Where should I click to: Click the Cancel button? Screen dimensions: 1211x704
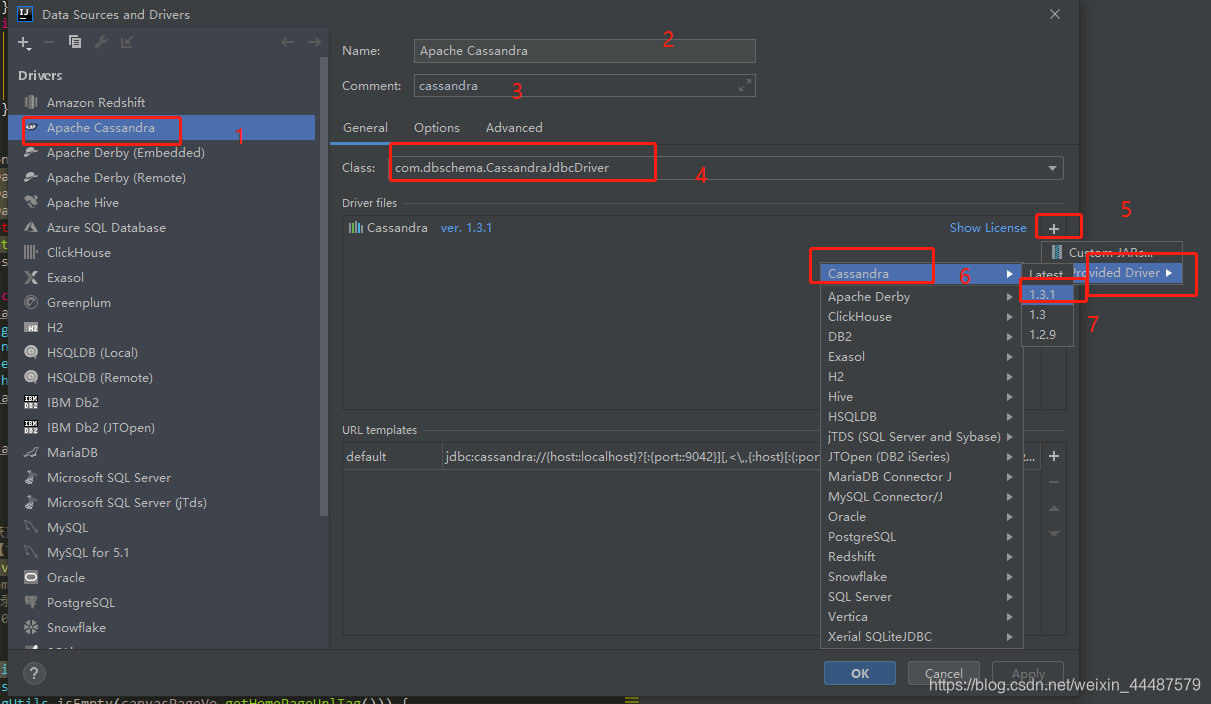(944, 673)
